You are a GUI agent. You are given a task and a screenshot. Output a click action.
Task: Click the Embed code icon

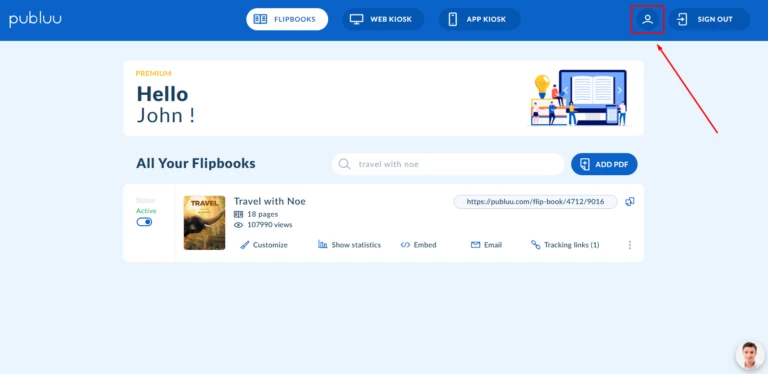pyautogui.click(x=405, y=245)
